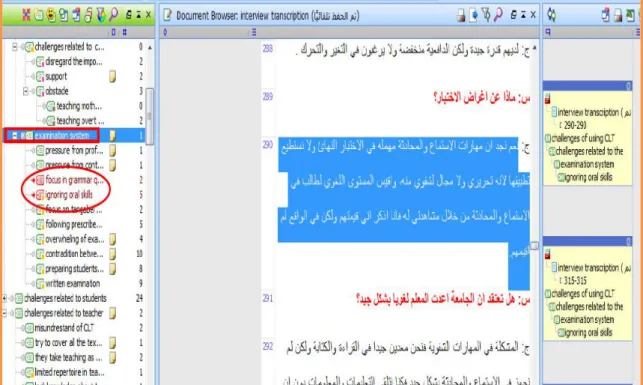Collapse the challenges related to teacher node
Viewport: 643px width, 385px height.
pos(5,313)
